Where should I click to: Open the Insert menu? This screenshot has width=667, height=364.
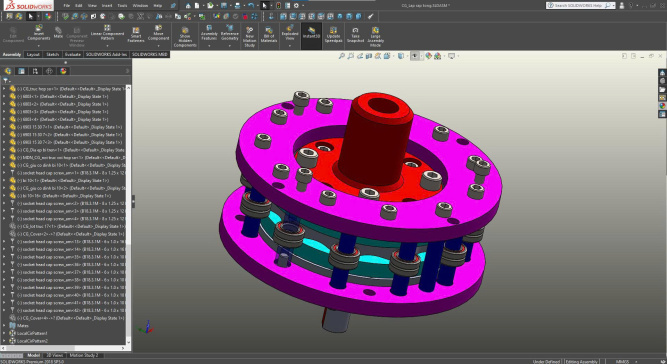[x=107, y=6]
